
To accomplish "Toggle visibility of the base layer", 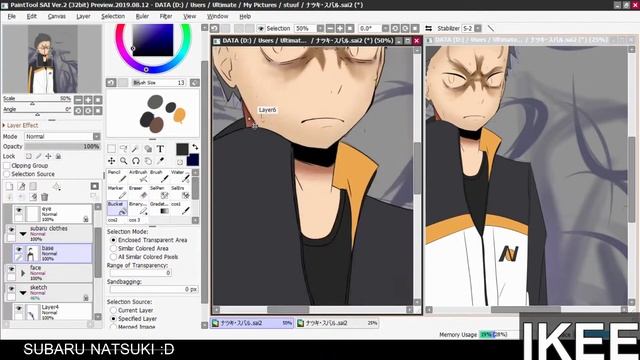I will coord(19,249).
